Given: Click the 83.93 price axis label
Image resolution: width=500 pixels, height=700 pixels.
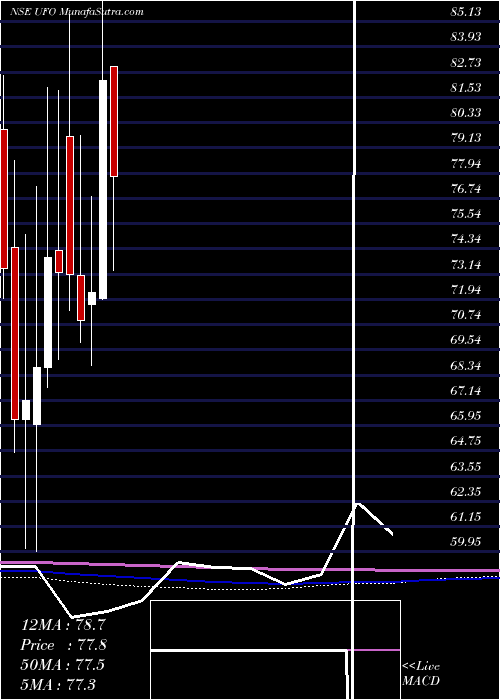Looking at the screenshot, I should tap(466, 37).
